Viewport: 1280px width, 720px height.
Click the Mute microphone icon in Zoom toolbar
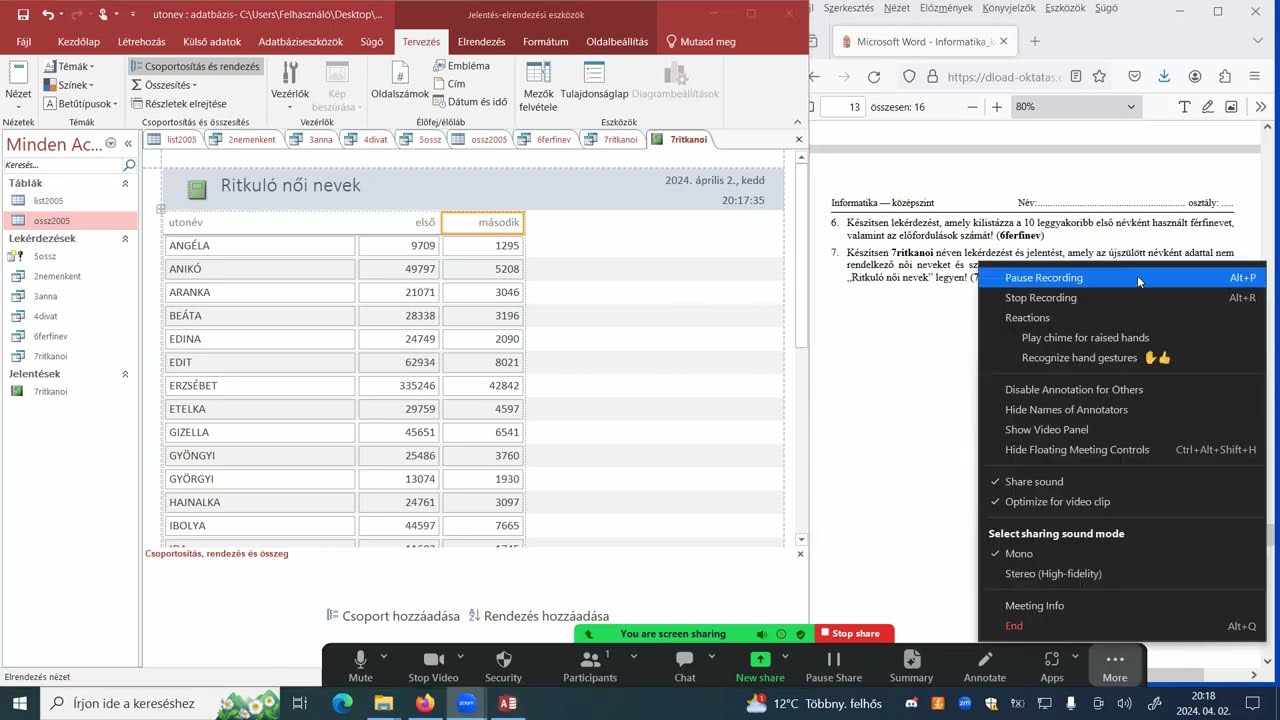point(361,660)
